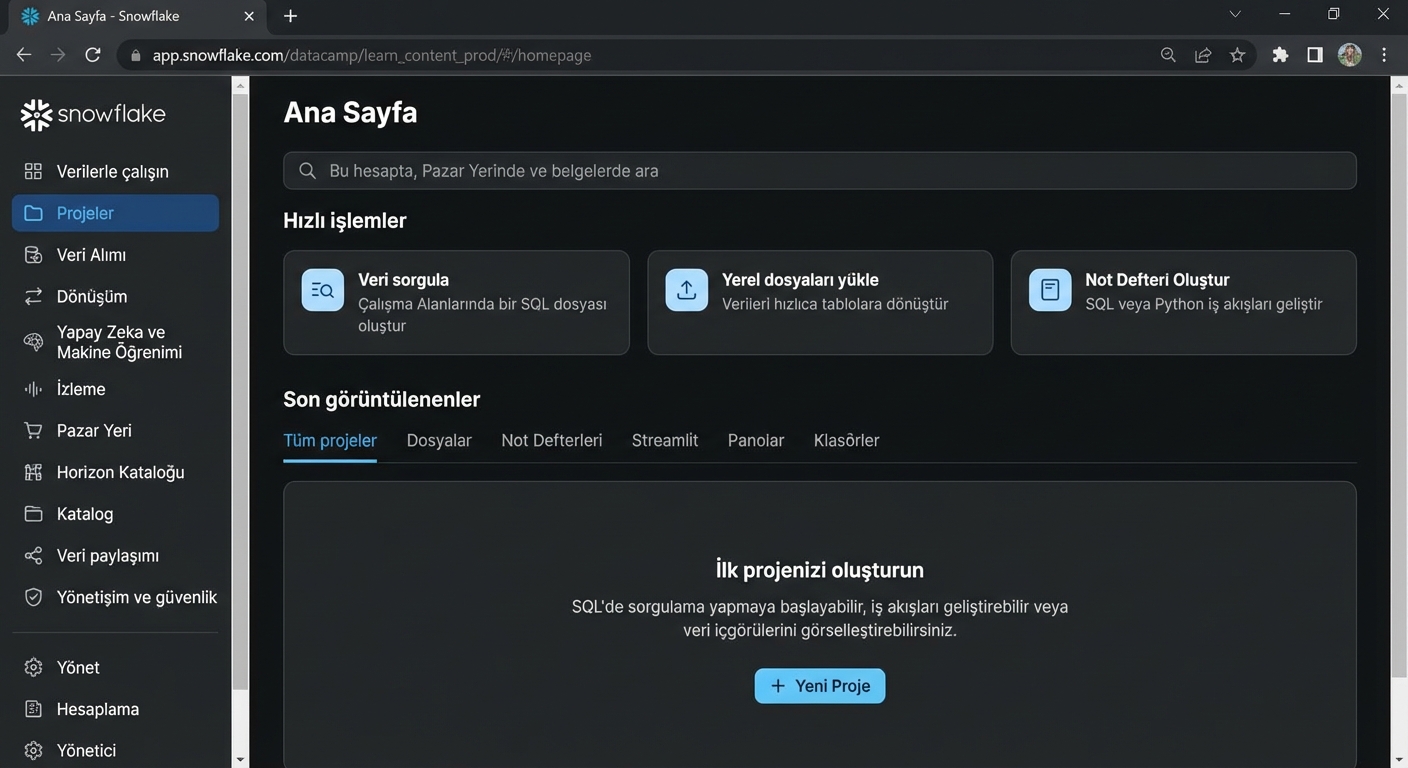Click the Not Defteri Oluştur notebook icon
This screenshot has width=1408, height=768.
pyautogui.click(x=1049, y=290)
